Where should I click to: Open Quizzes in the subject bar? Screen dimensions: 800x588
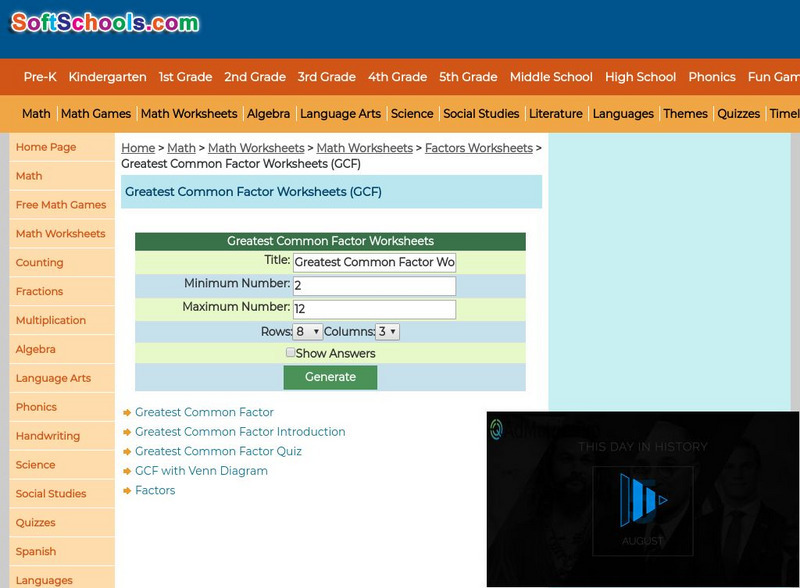click(x=738, y=114)
